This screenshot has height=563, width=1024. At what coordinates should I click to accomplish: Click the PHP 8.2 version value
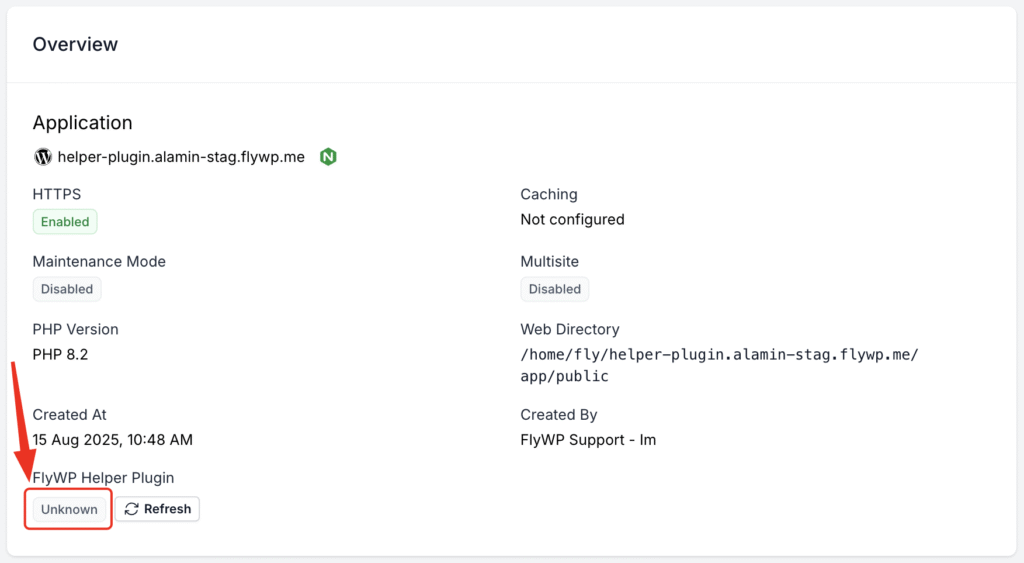[x=60, y=354]
